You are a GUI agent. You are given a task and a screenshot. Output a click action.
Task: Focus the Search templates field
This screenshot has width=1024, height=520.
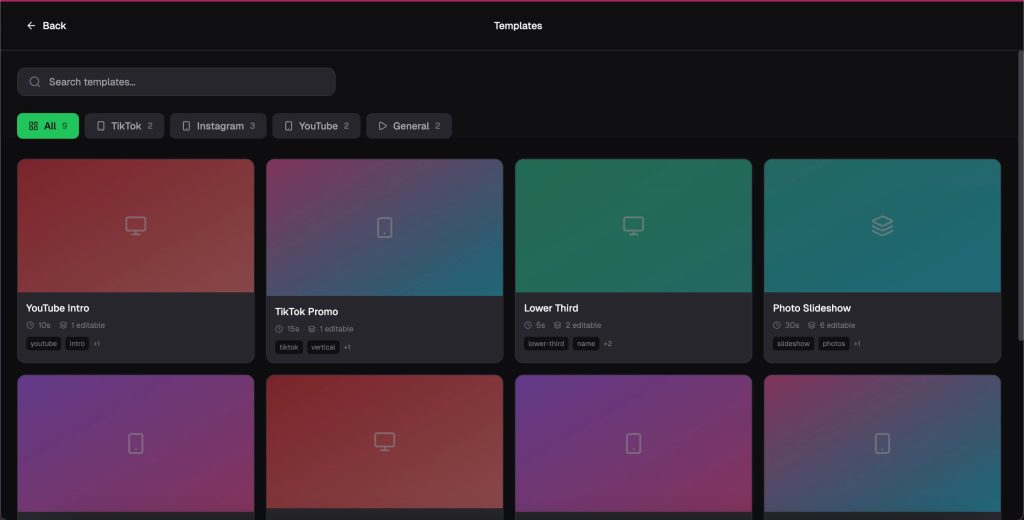pyautogui.click(x=176, y=82)
